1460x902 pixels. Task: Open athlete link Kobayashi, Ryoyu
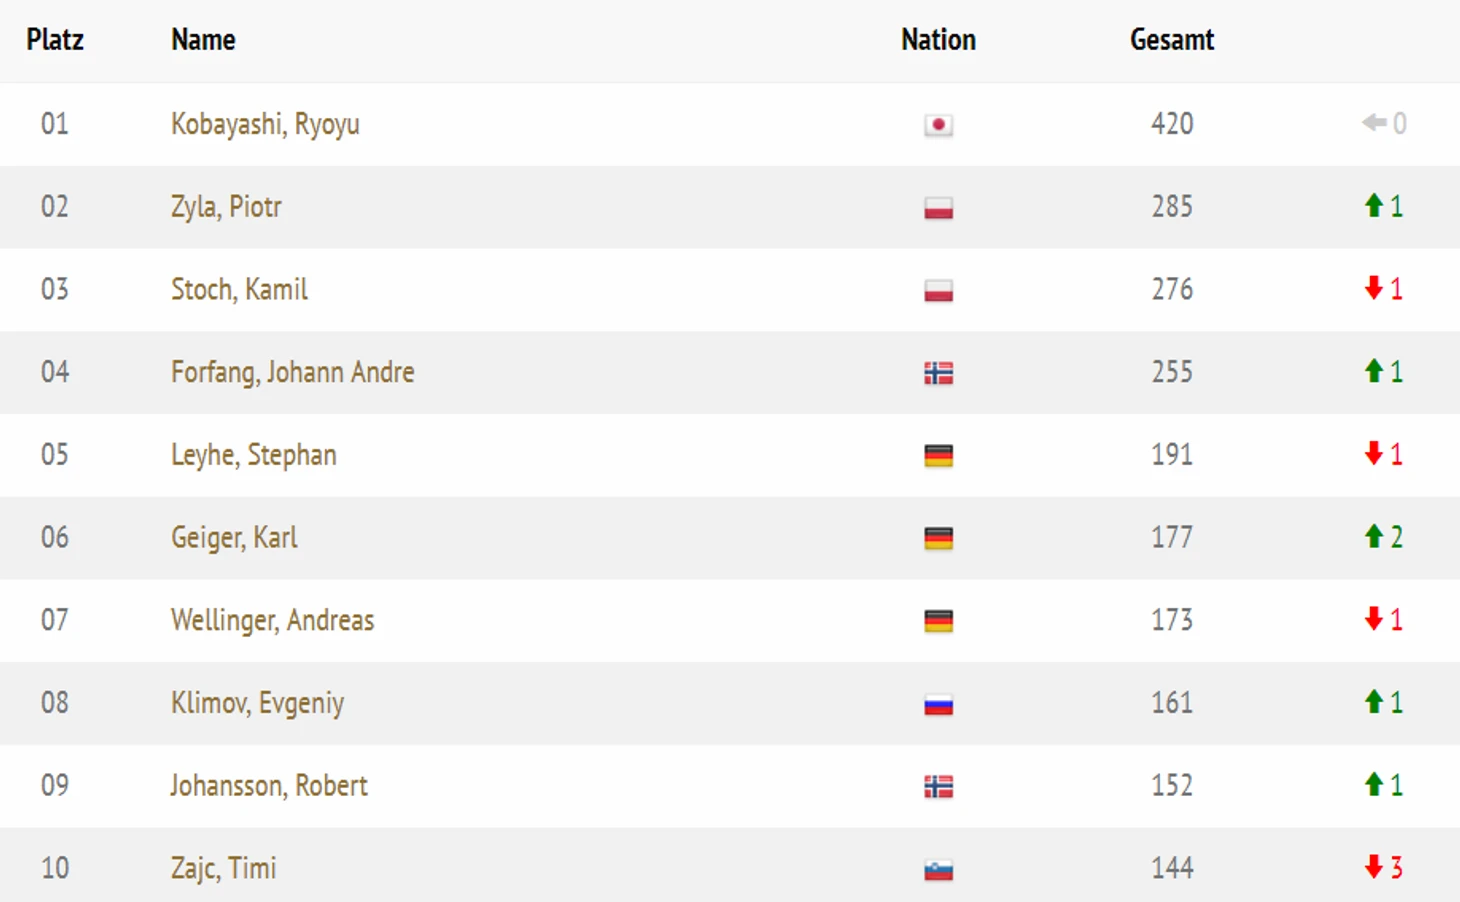coord(265,124)
